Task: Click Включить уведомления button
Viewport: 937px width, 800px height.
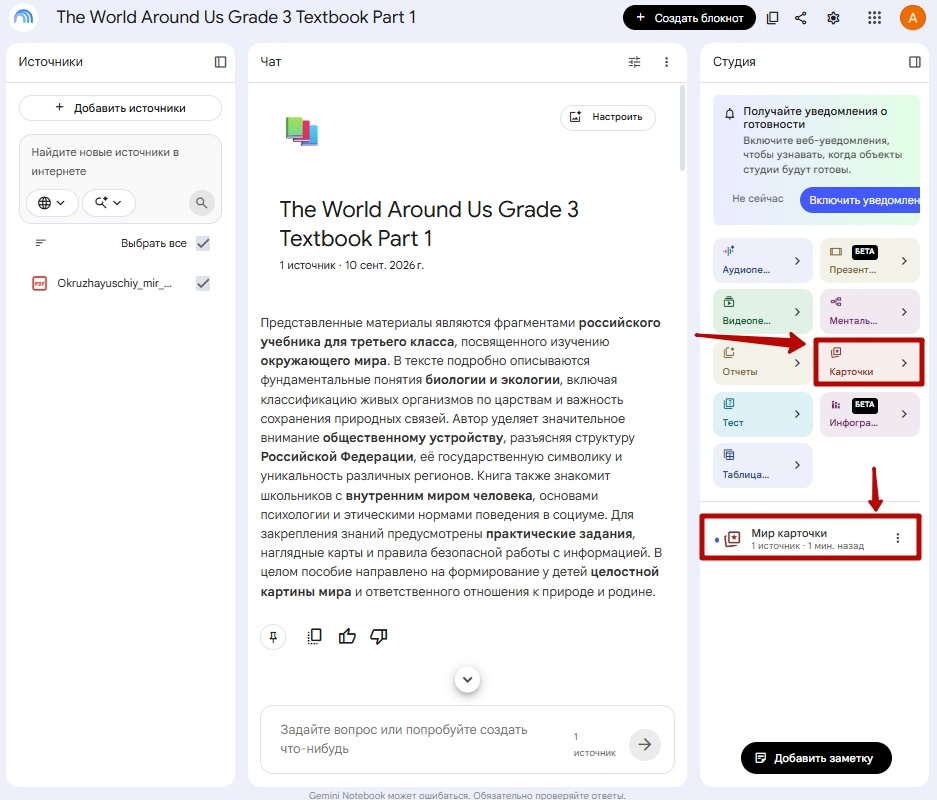Action: pyautogui.click(x=861, y=200)
